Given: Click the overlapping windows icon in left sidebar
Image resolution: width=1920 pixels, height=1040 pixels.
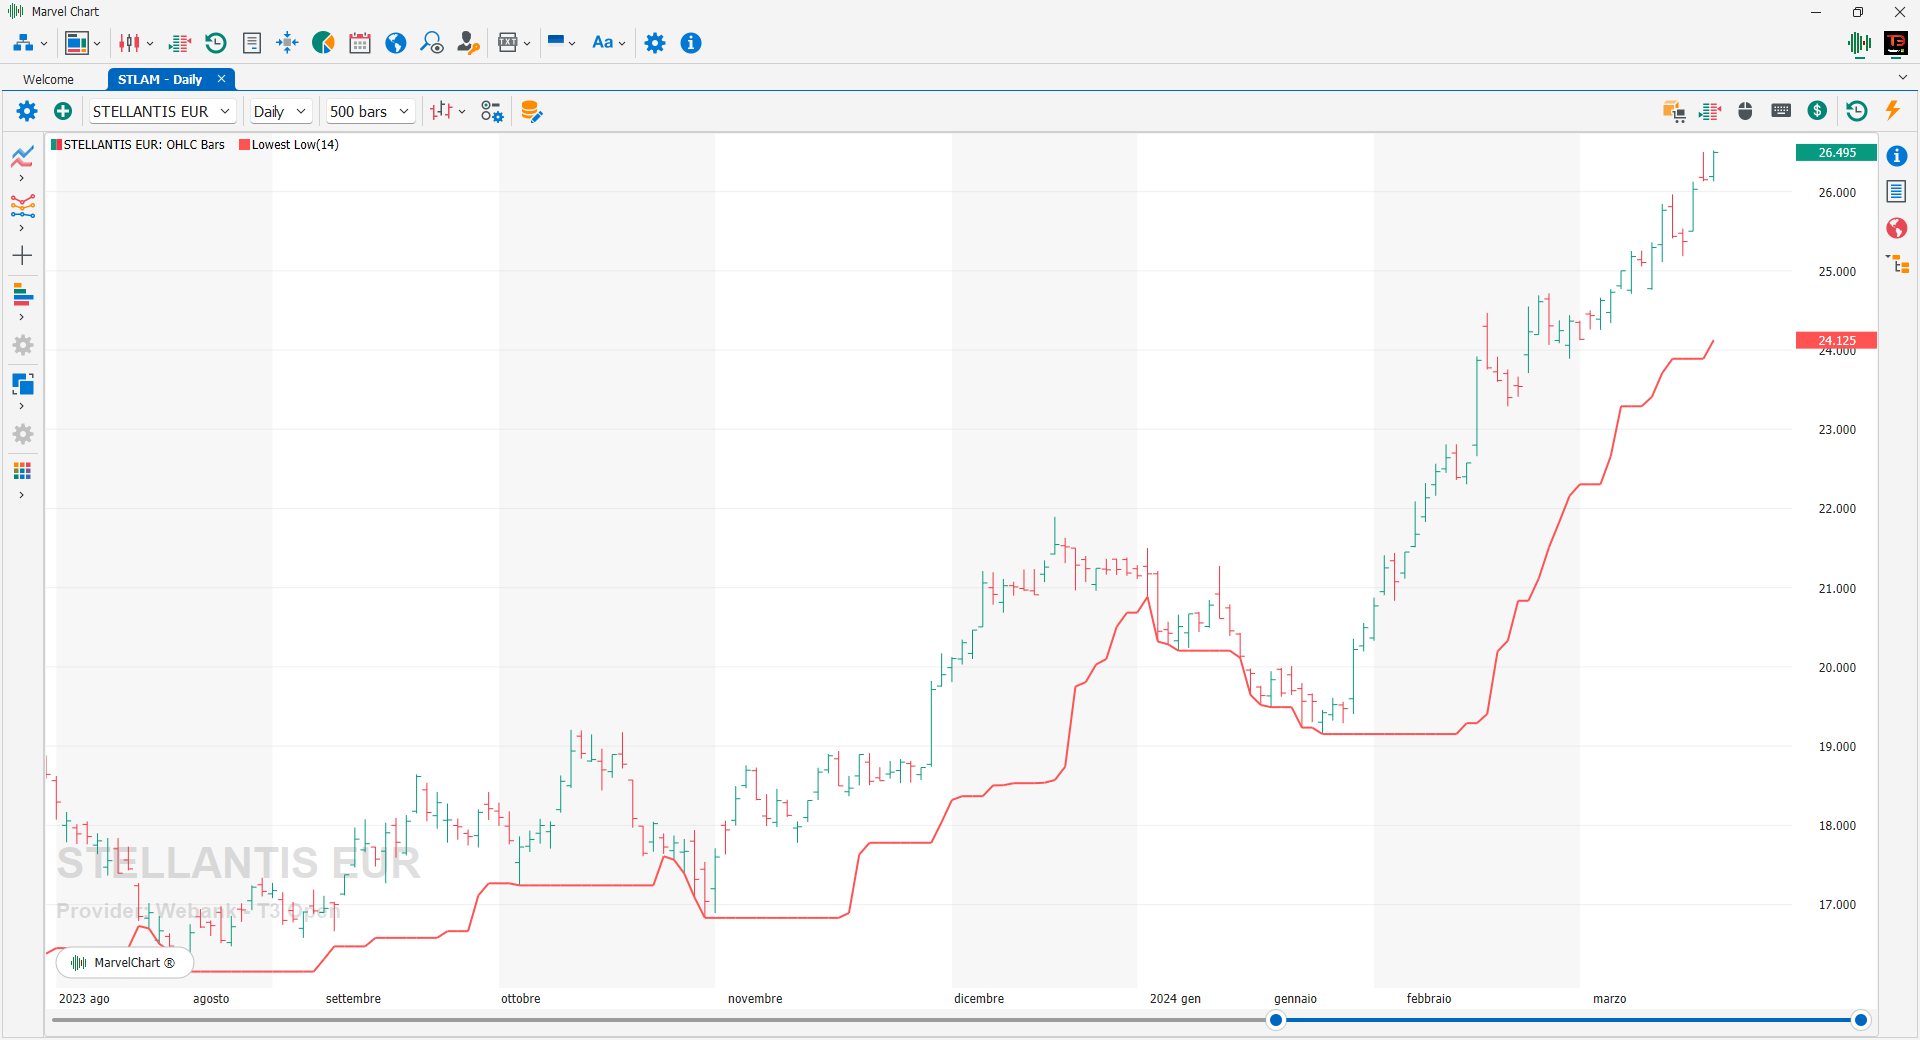Looking at the screenshot, I should pos(22,384).
